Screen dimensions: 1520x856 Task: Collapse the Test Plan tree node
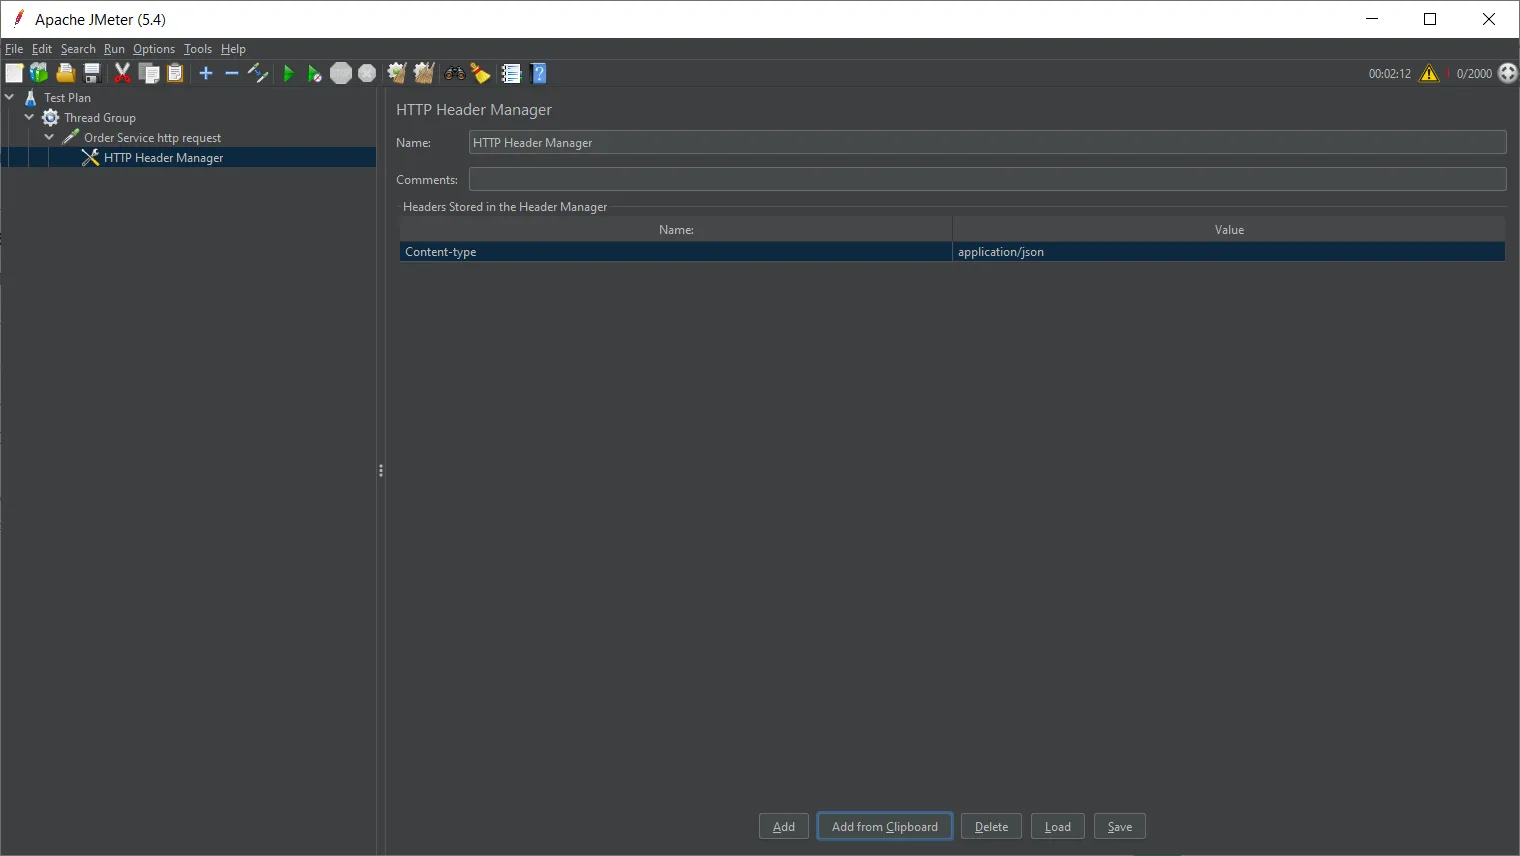[10, 97]
